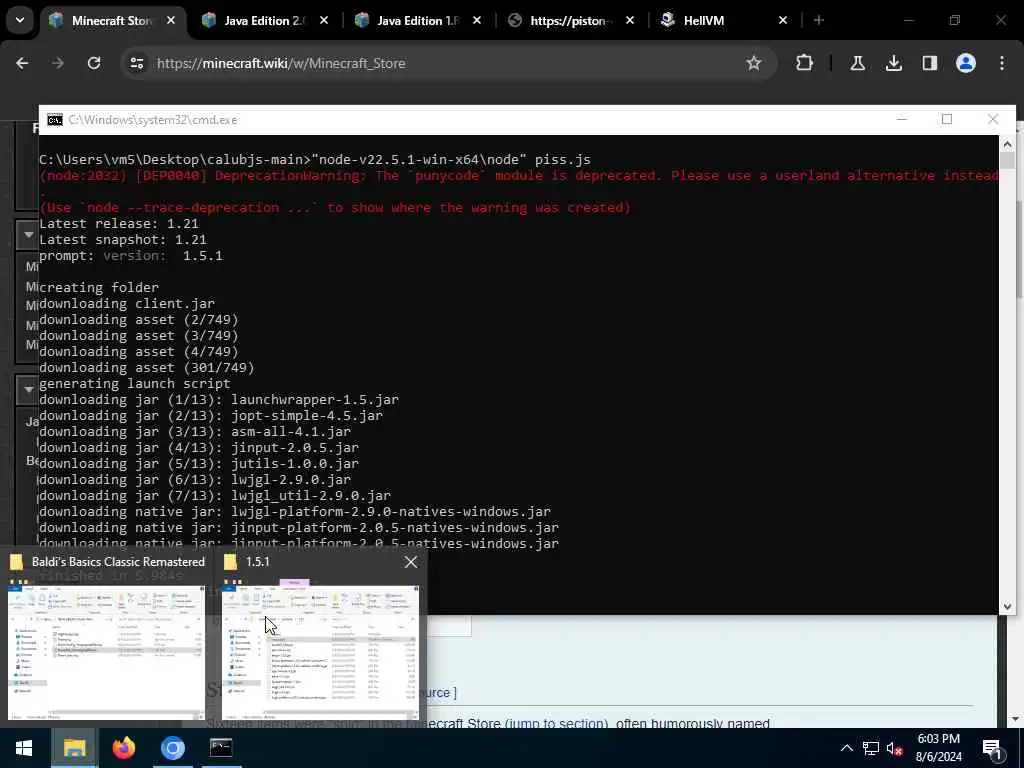
Task: Click the 1.5.1 preview title
Action: pyautogui.click(x=257, y=562)
